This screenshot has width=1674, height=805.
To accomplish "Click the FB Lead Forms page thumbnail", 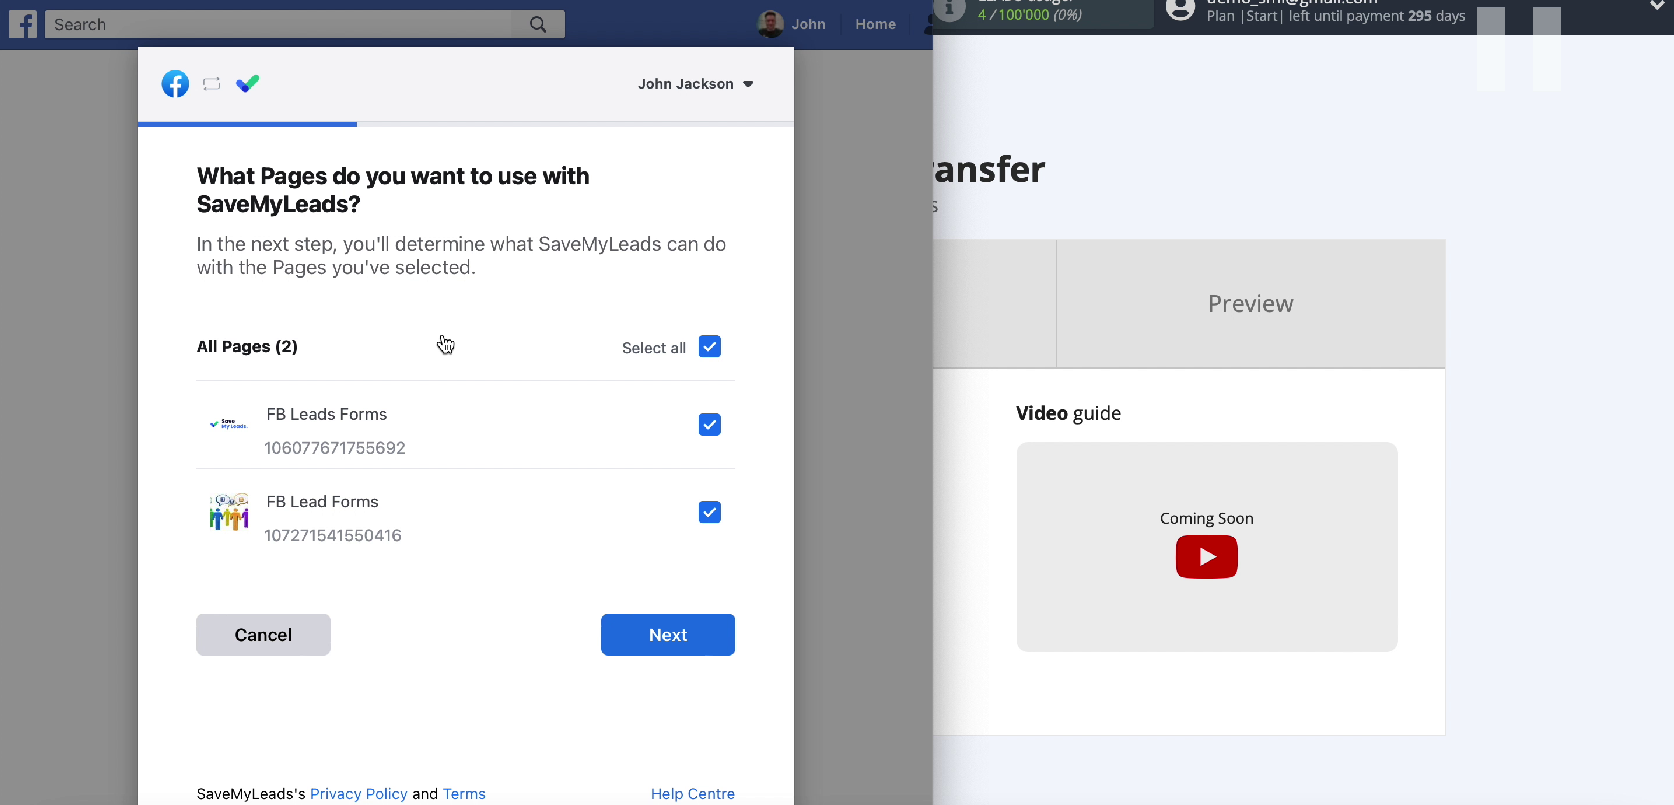I will [229, 512].
